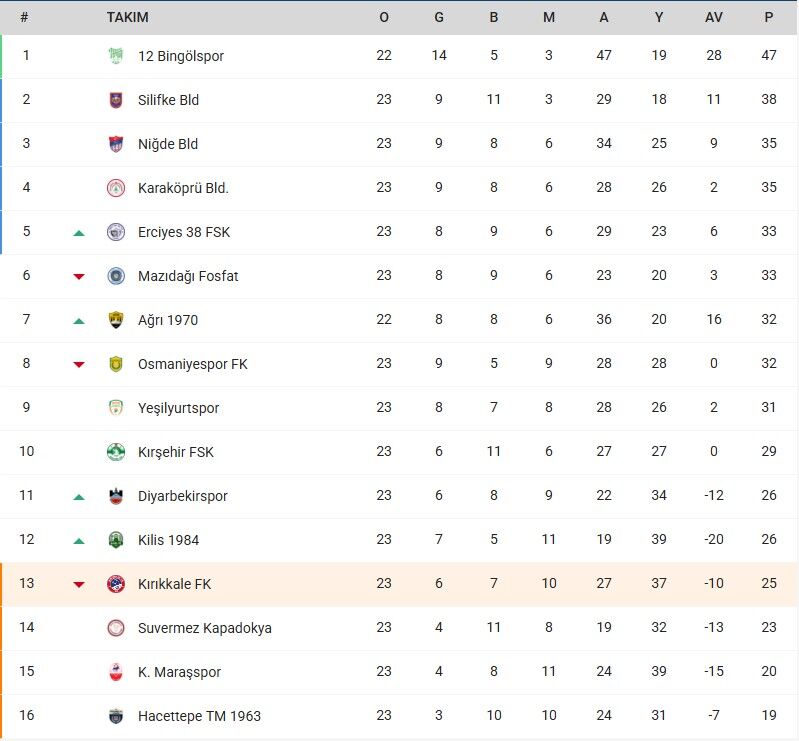Open the Suvermez Kapadokya team page
Image resolution: width=799 pixels, height=741 pixels.
204,628
